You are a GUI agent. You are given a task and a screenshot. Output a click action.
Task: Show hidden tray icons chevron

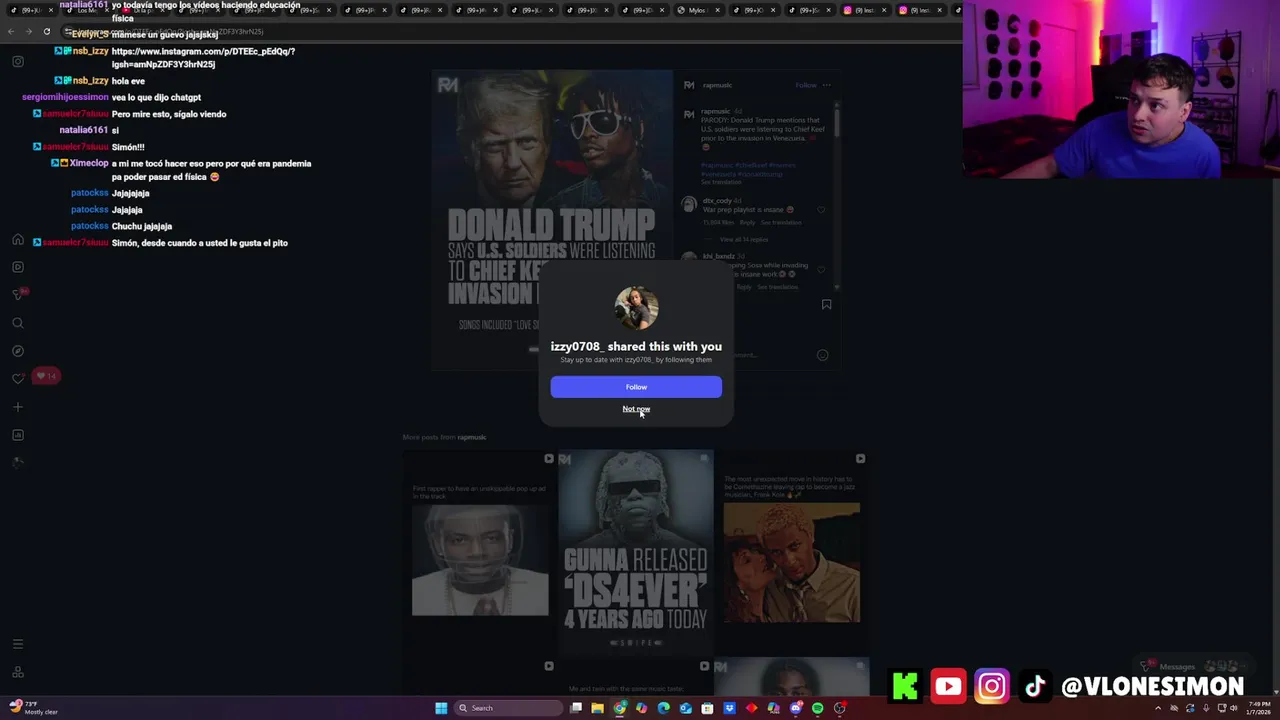[x=1158, y=708]
